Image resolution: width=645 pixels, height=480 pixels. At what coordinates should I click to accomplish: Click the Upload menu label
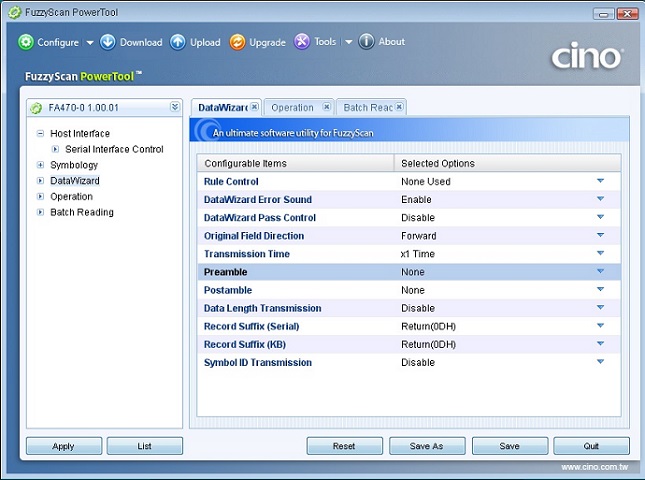pos(205,42)
